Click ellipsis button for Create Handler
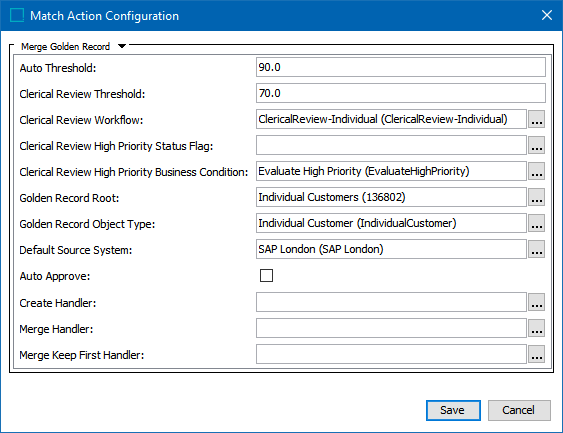This screenshot has height=433, width=563. 536,302
